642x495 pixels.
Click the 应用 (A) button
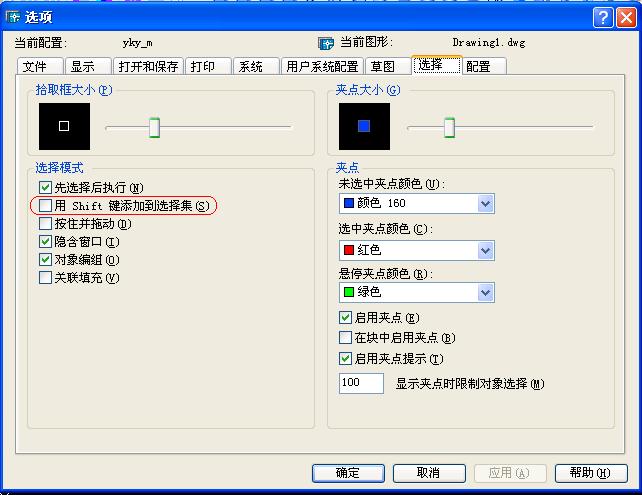coord(510,473)
